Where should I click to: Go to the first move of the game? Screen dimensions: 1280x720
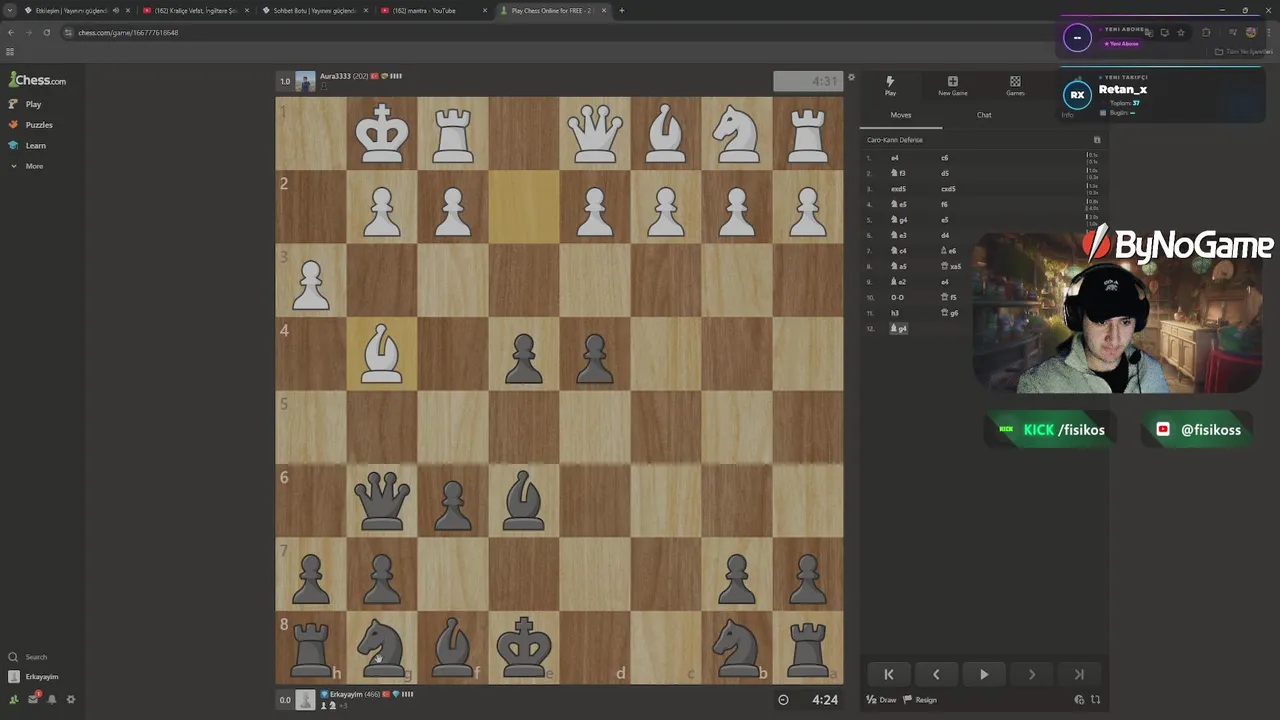tap(888, 675)
